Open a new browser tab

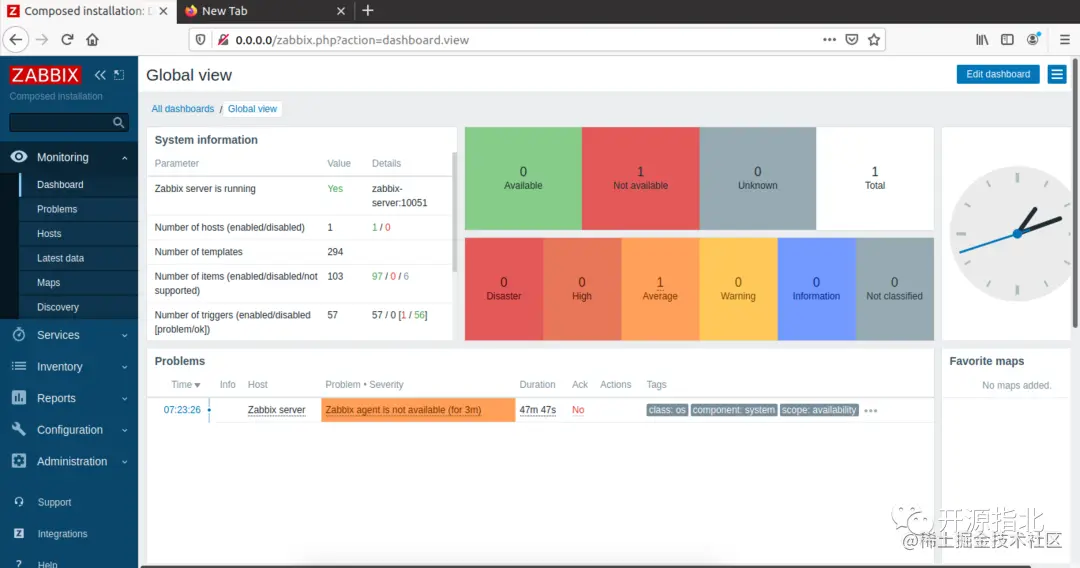[x=368, y=10]
